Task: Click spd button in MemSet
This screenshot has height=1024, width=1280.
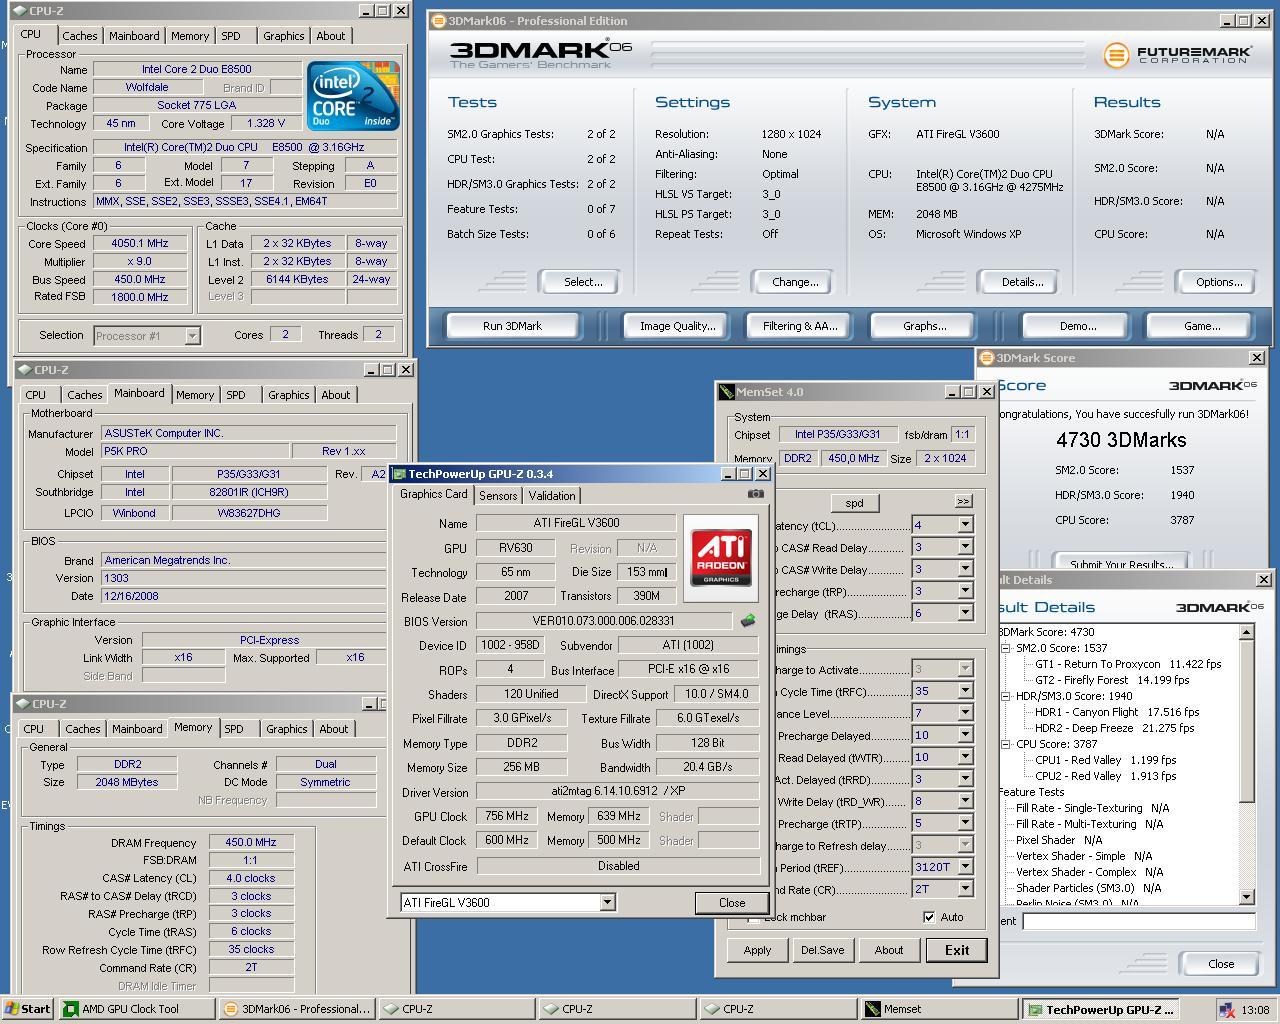Action: pos(855,503)
